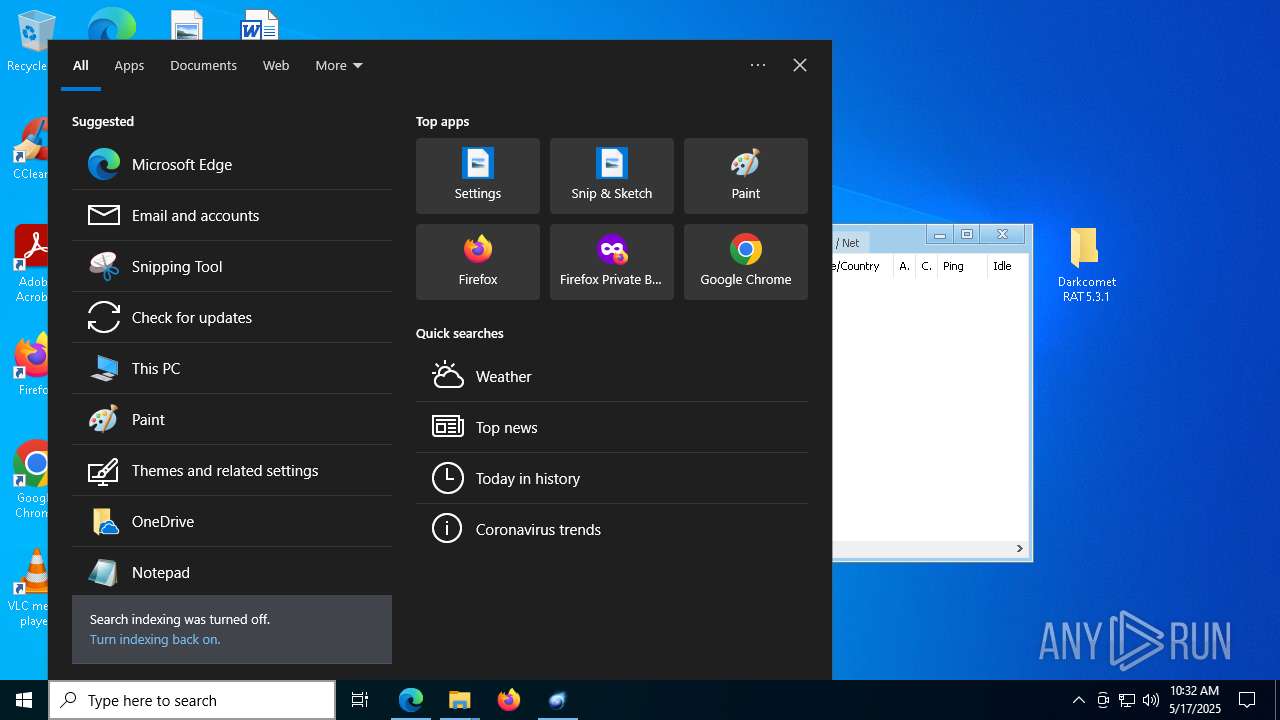Close the search panel
Viewport: 1280px width, 720px height.
click(800, 65)
